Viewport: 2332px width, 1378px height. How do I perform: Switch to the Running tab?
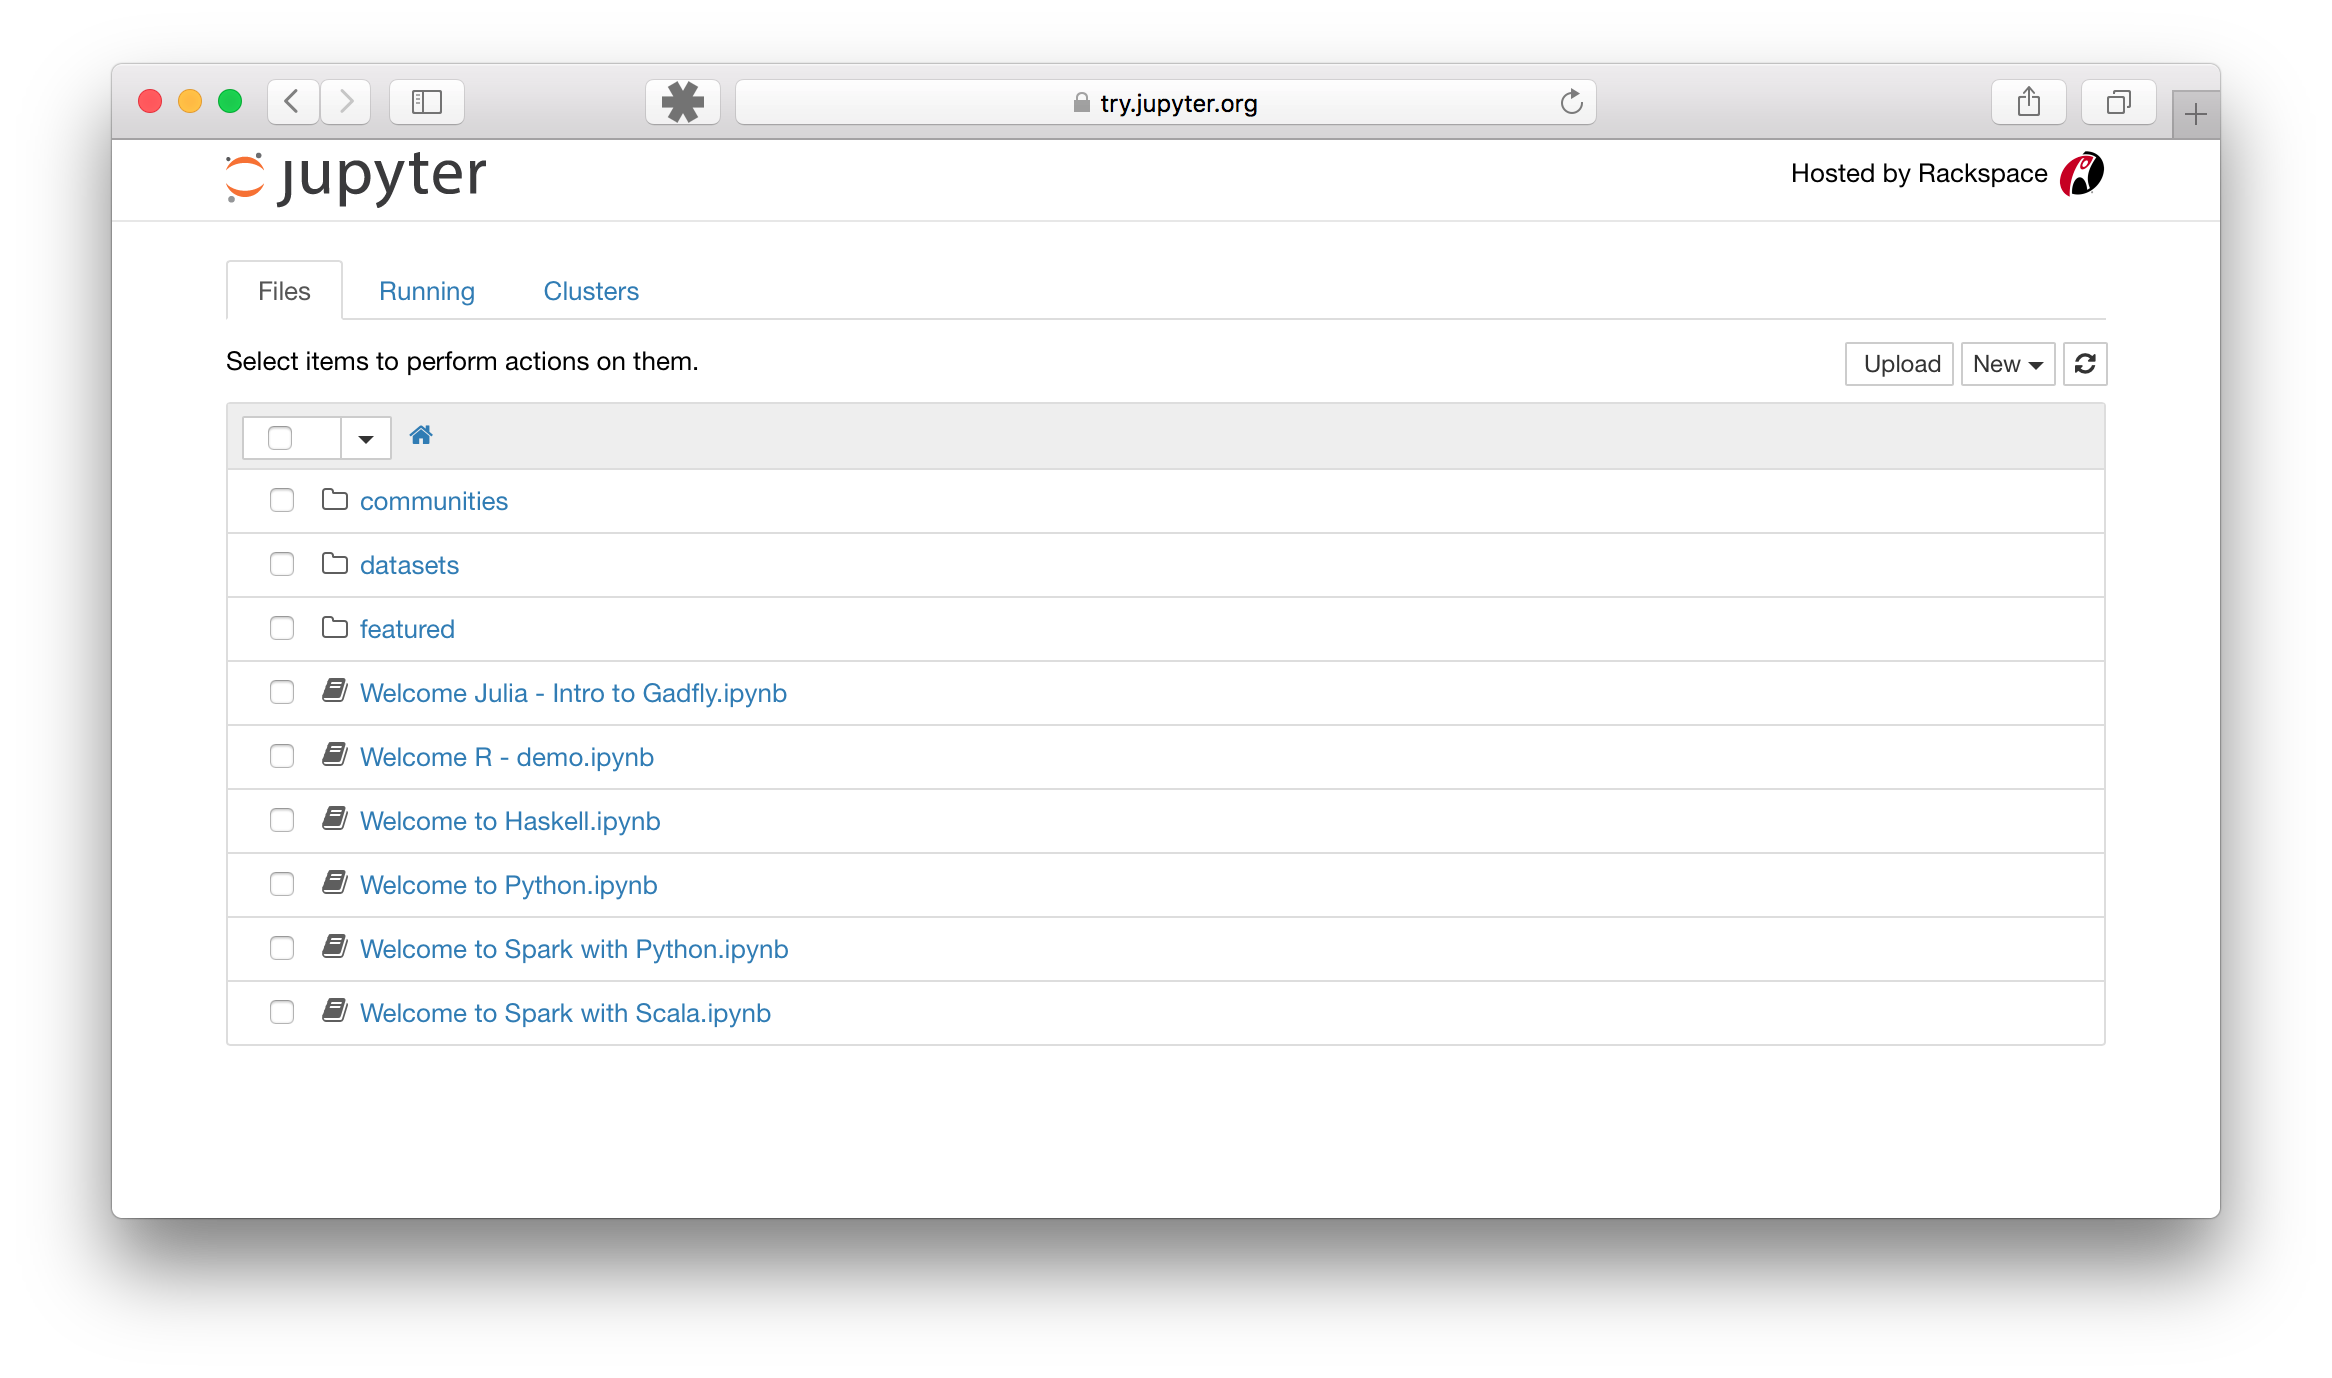click(426, 290)
